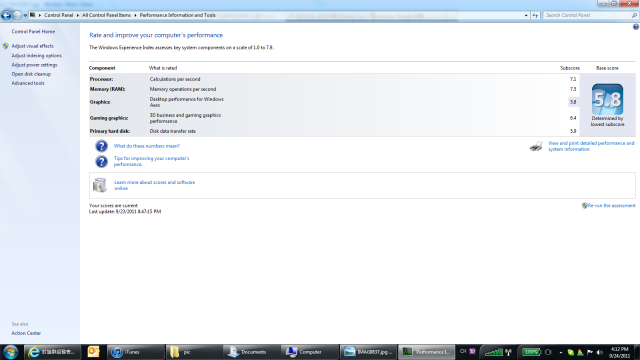
Task: Open Adjust power settings
Action: [34, 65]
